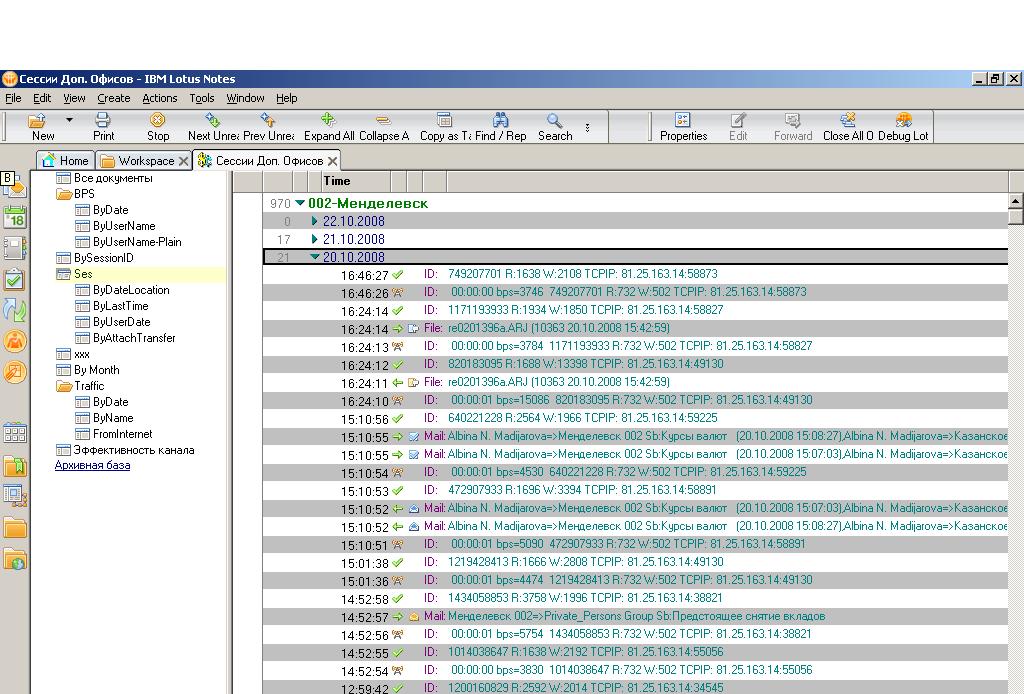Collapse the 002-Менделевск category
The height and width of the screenshot is (694, 1024).
(300, 203)
